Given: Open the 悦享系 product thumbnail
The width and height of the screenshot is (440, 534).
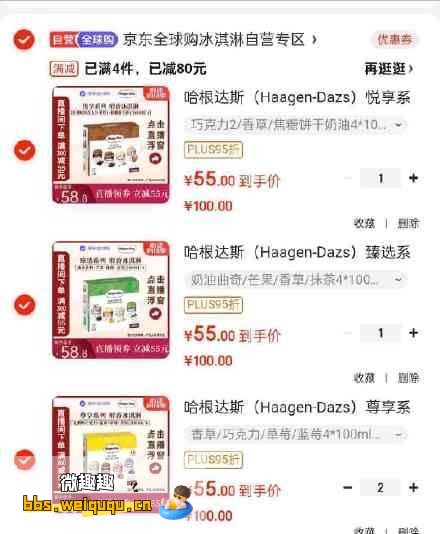Looking at the screenshot, I should 111,145.
